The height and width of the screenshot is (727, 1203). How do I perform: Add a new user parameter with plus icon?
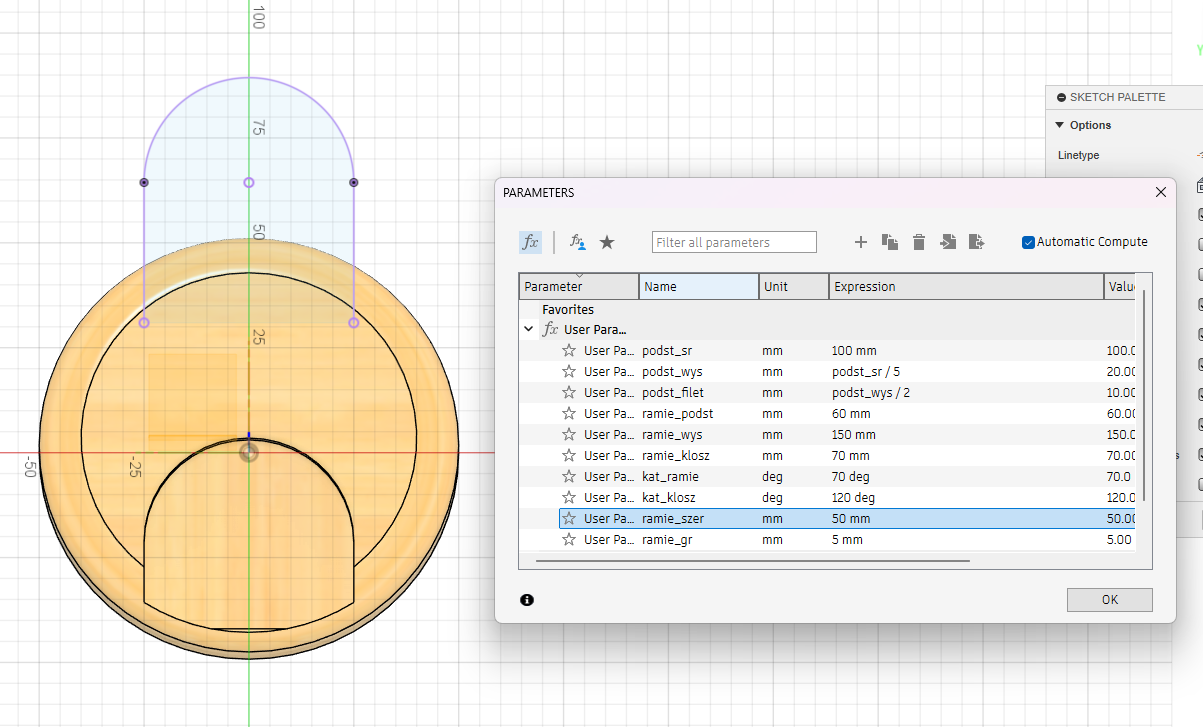[860, 242]
